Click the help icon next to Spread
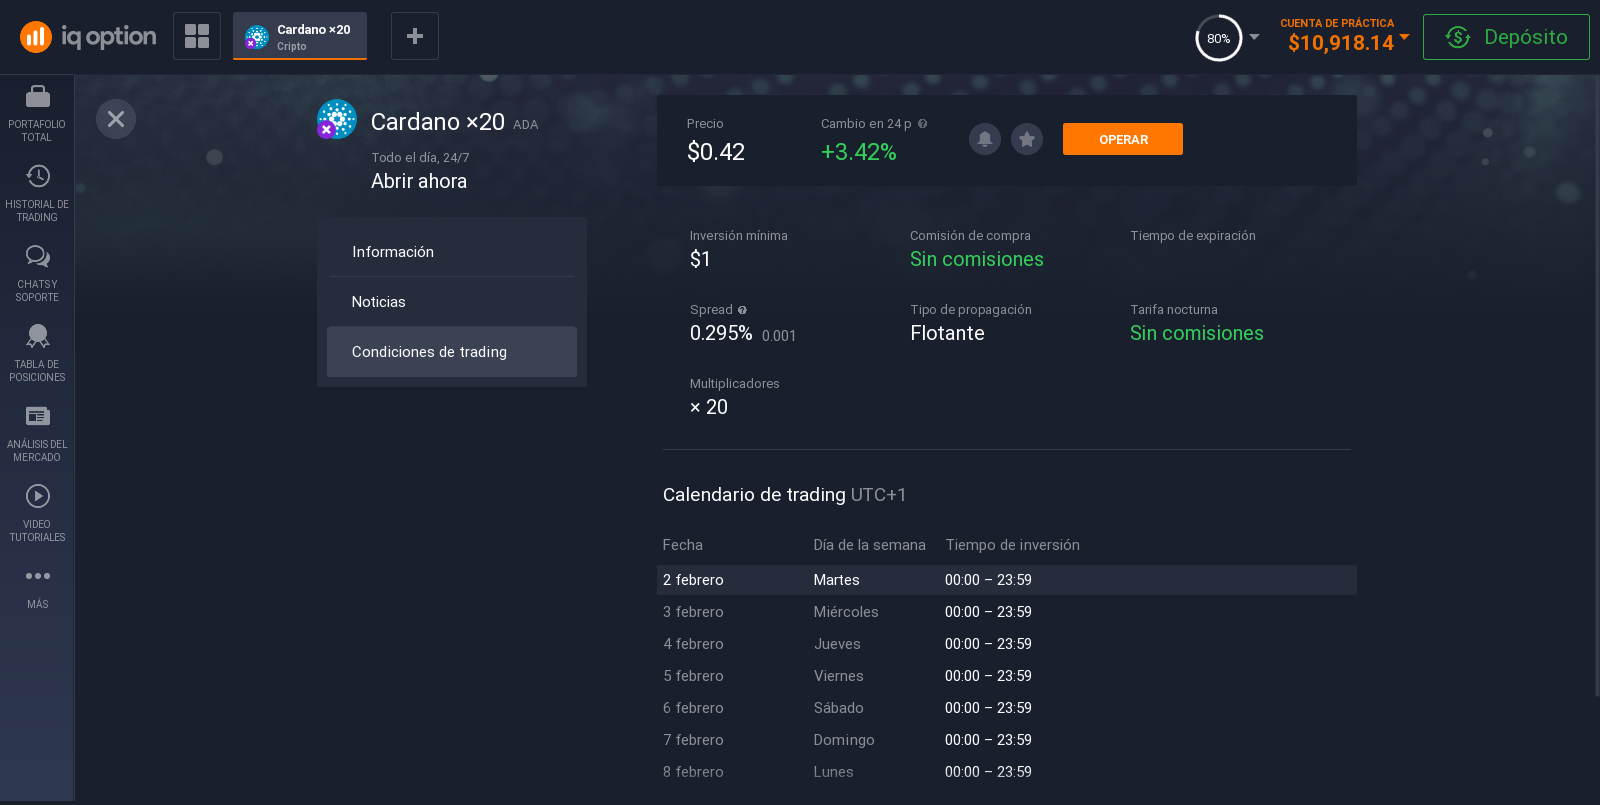Image resolution: width=1600 pixels, height=805 pixels. [742, 310]
